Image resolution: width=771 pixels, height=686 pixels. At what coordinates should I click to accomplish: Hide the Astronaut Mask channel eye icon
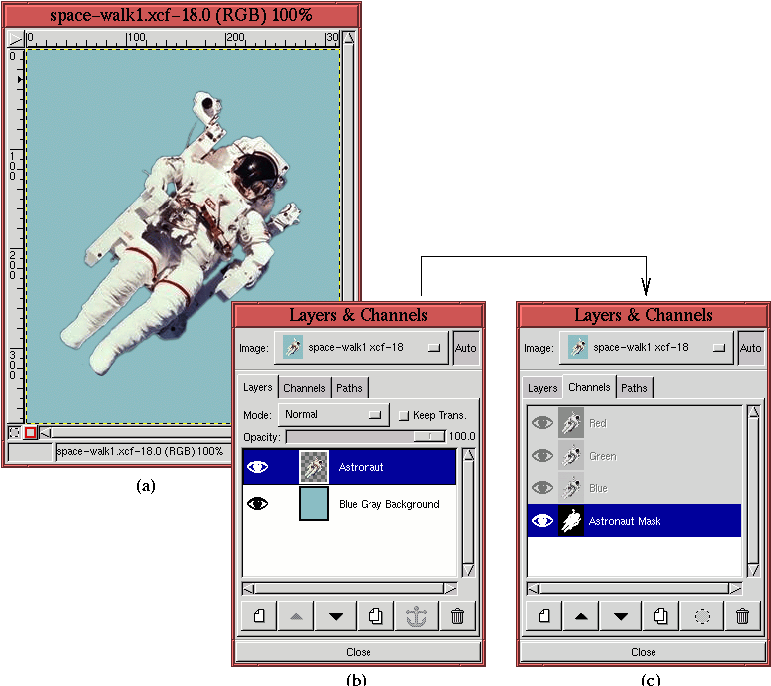point(543,521)
